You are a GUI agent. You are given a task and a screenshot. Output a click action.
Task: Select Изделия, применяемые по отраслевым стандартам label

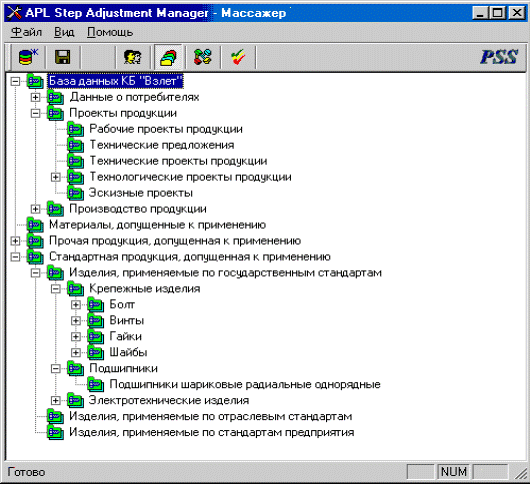[x=211, y=416]
